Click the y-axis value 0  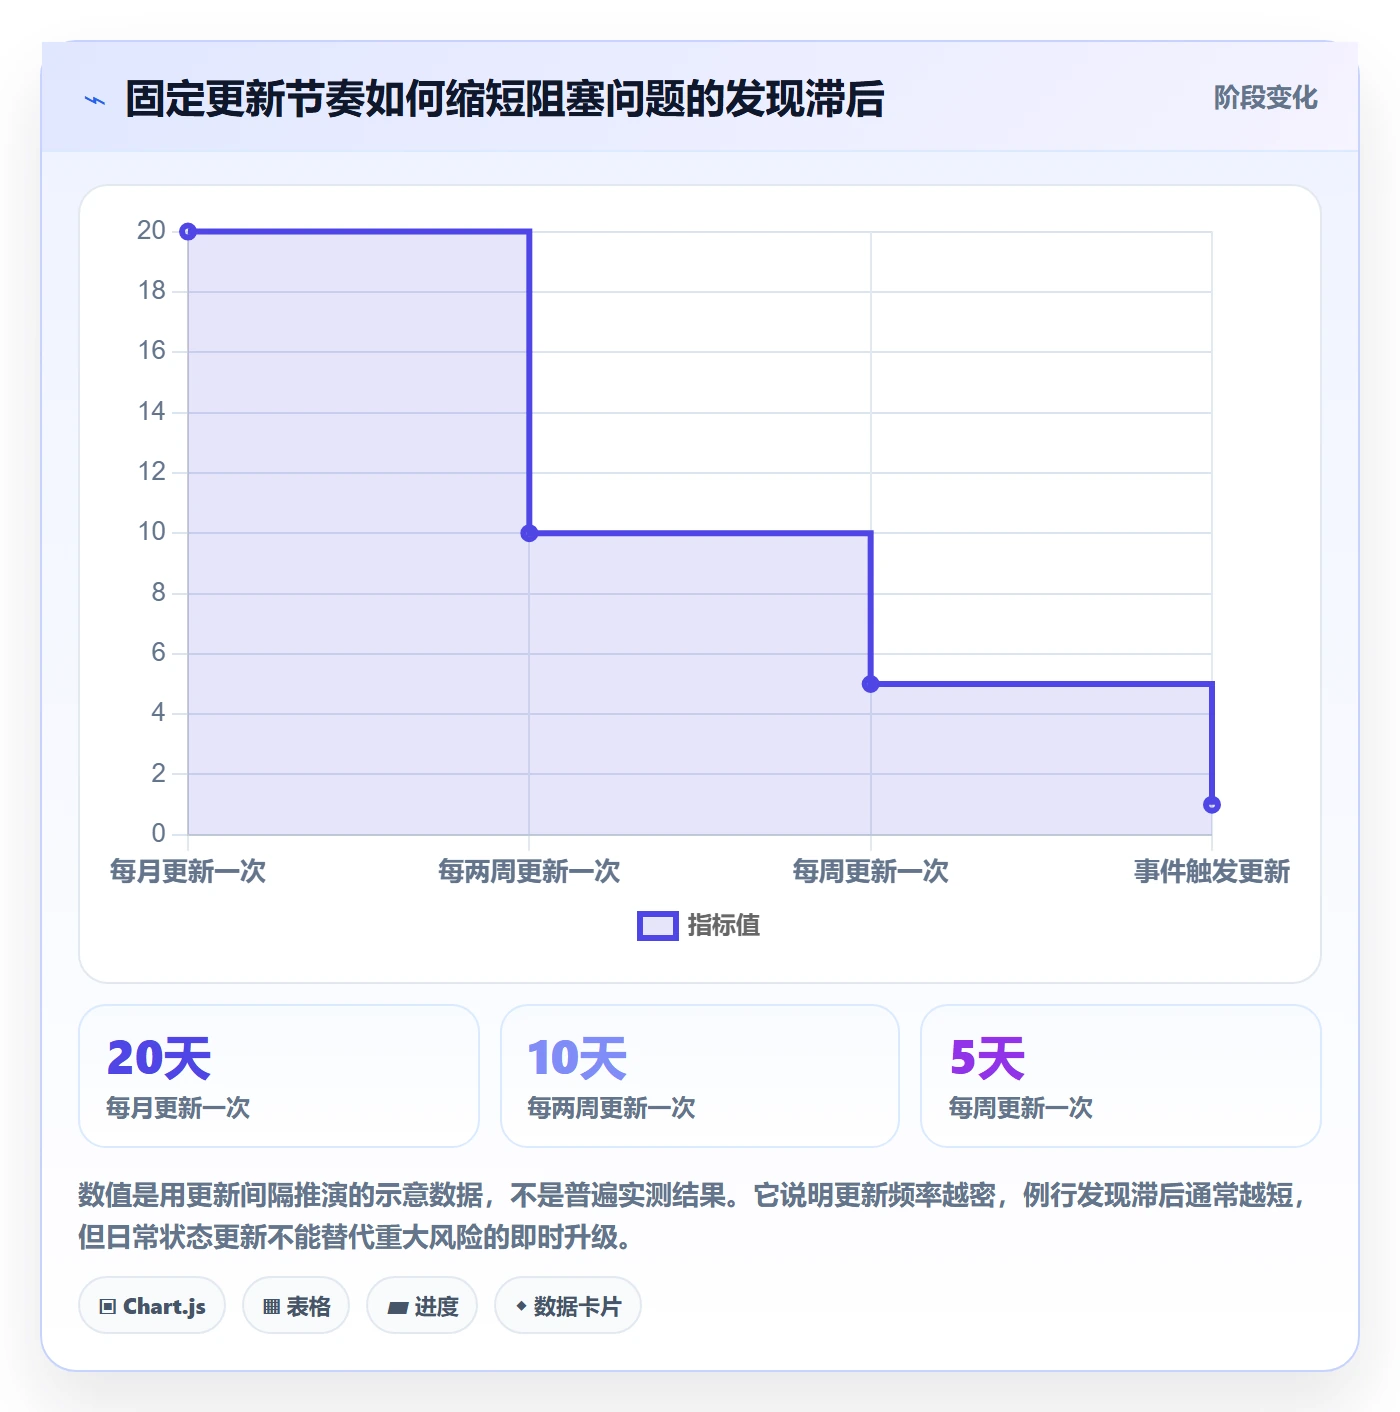(158, 833)
